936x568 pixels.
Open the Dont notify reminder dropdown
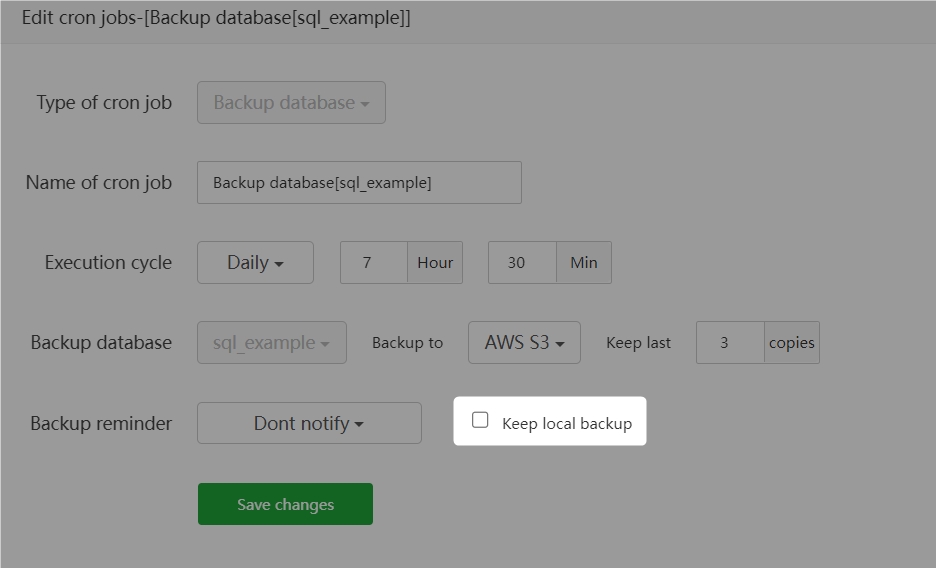[x=309, y=423]
